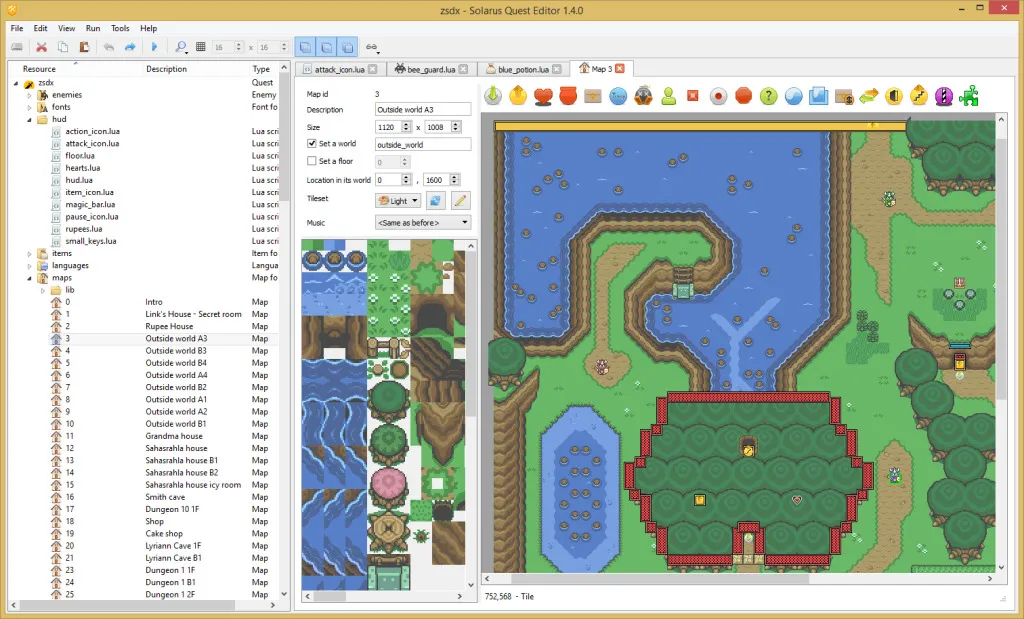1024x619 pixels.
Task: Open the Music dropdown
Action: [x=421, y=222]
